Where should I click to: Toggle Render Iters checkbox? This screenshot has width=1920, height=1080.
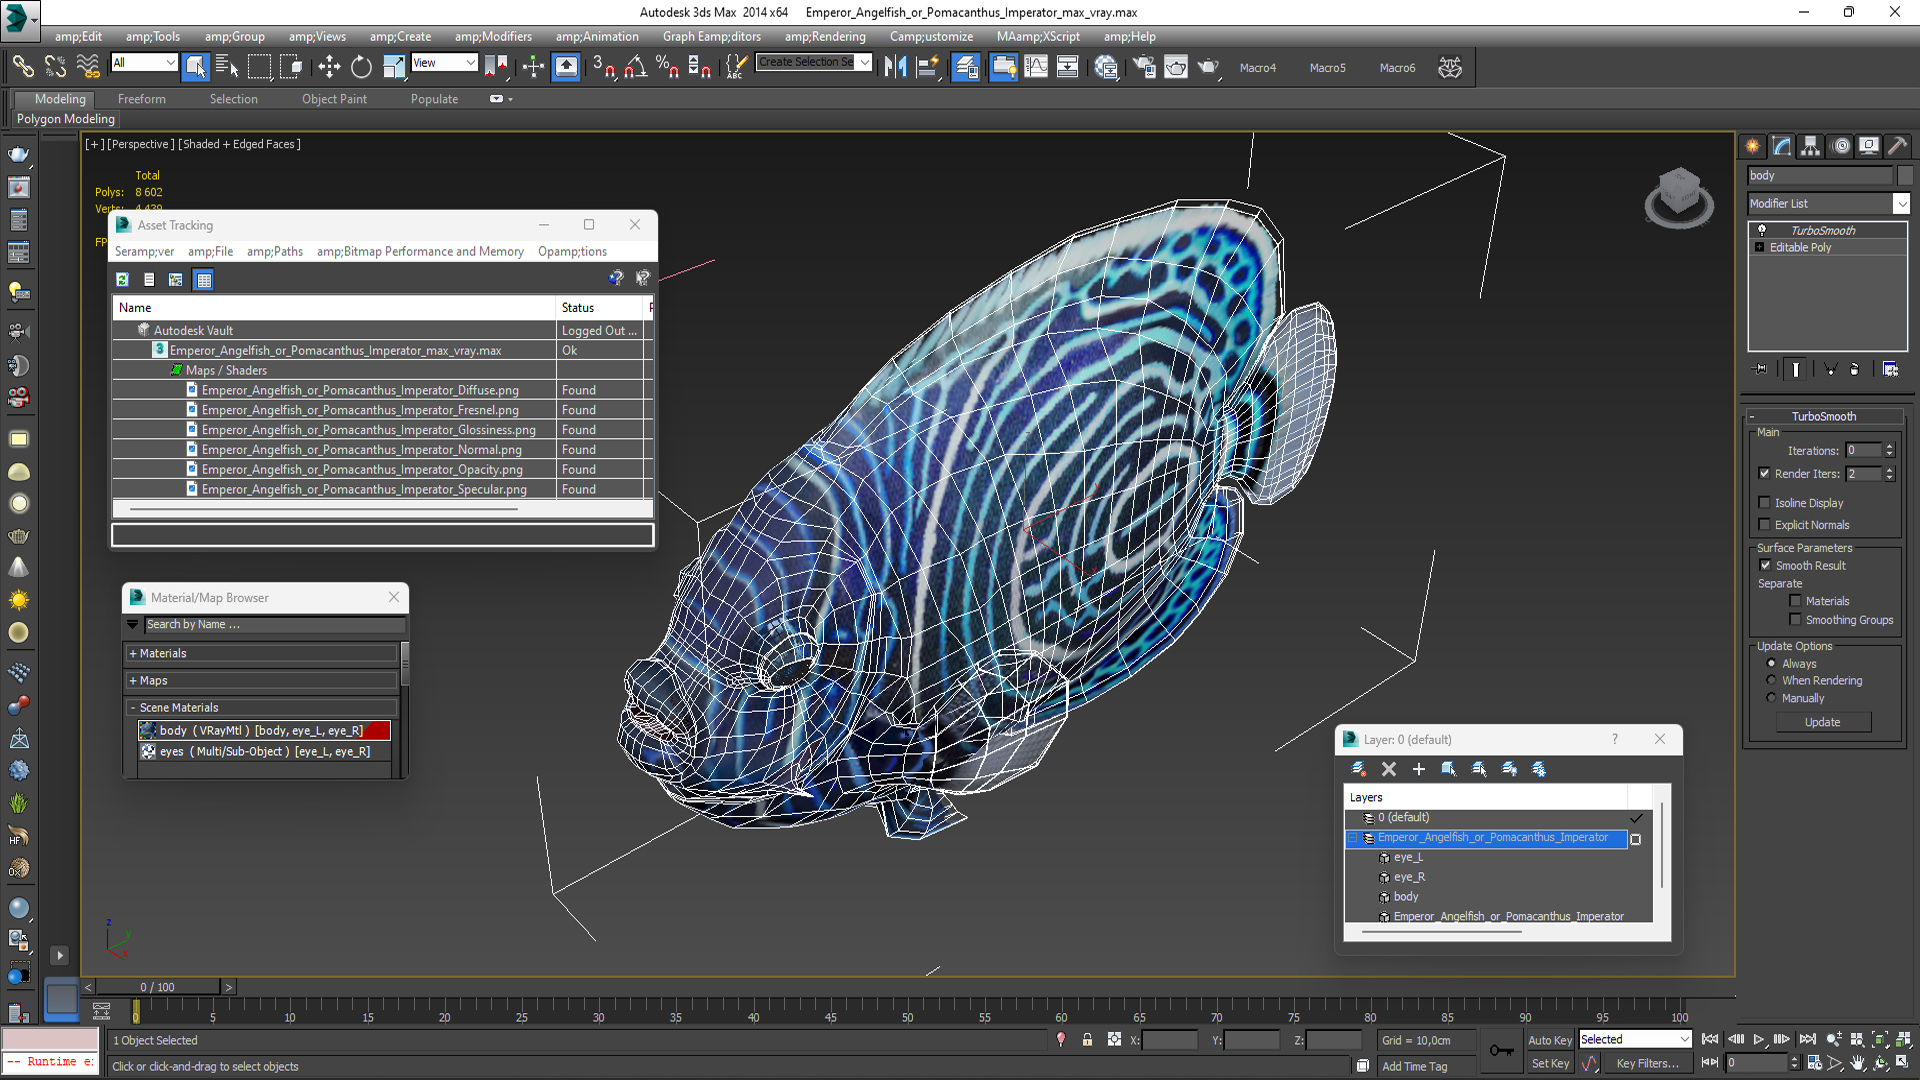point(1764,473)
